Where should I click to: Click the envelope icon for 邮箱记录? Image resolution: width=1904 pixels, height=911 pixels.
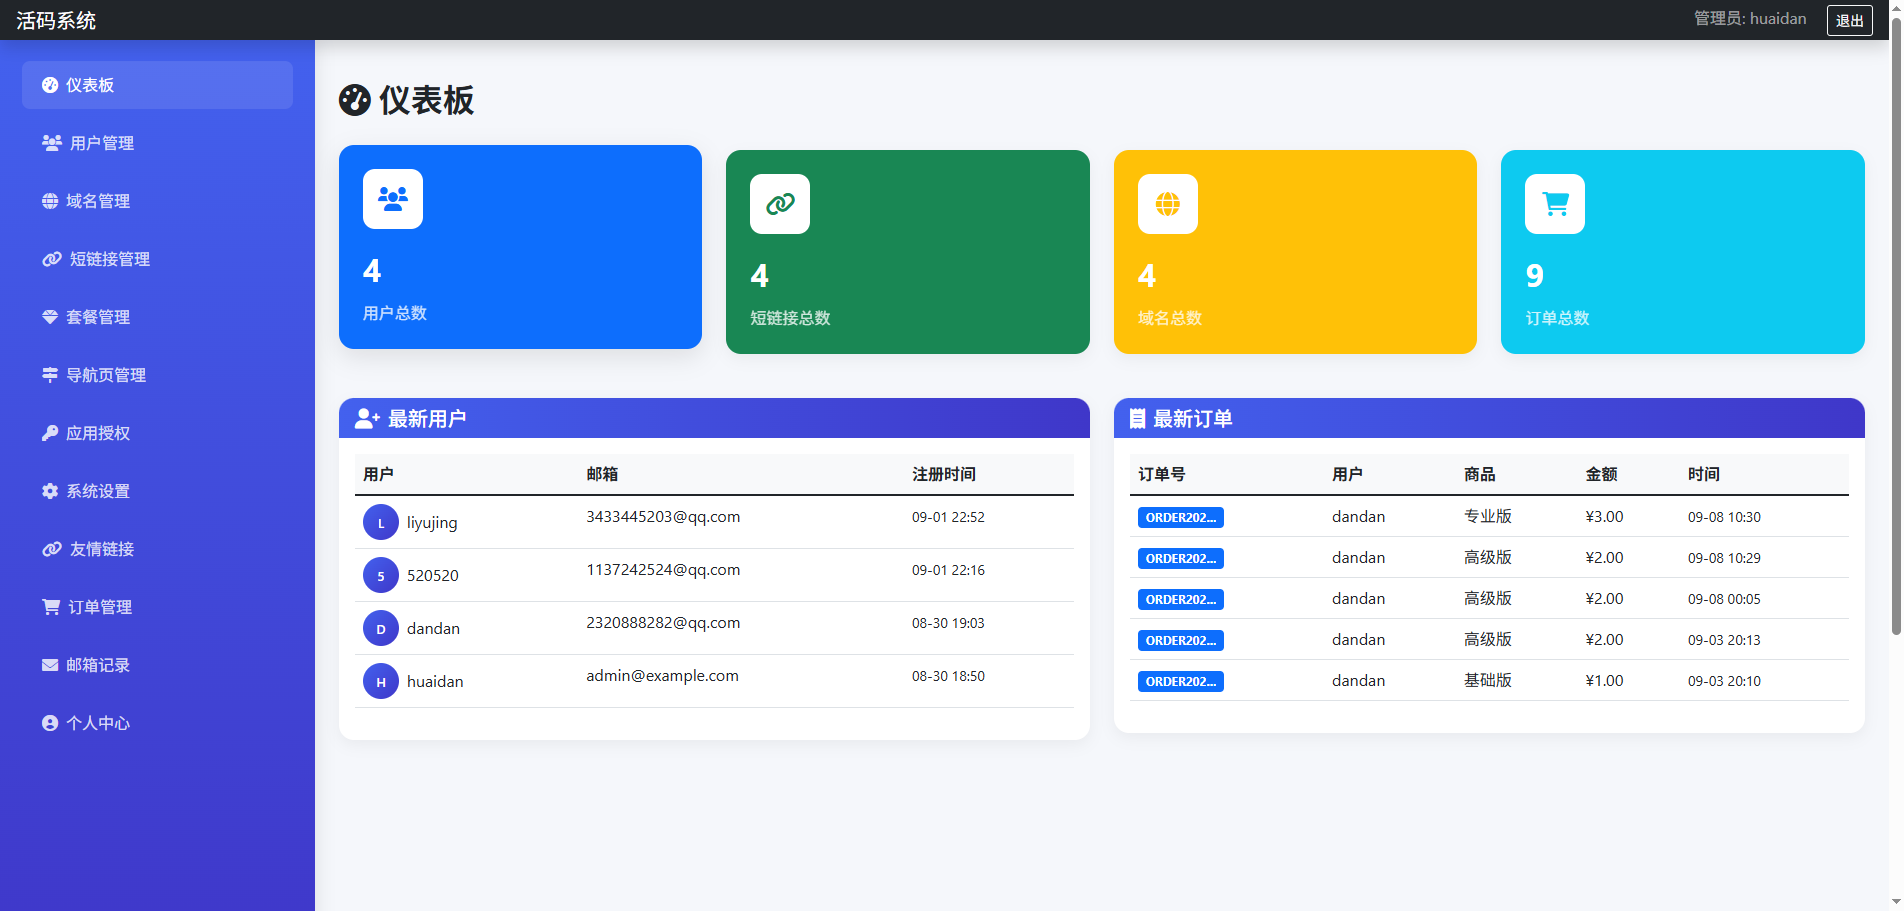(x=50, y=665)
